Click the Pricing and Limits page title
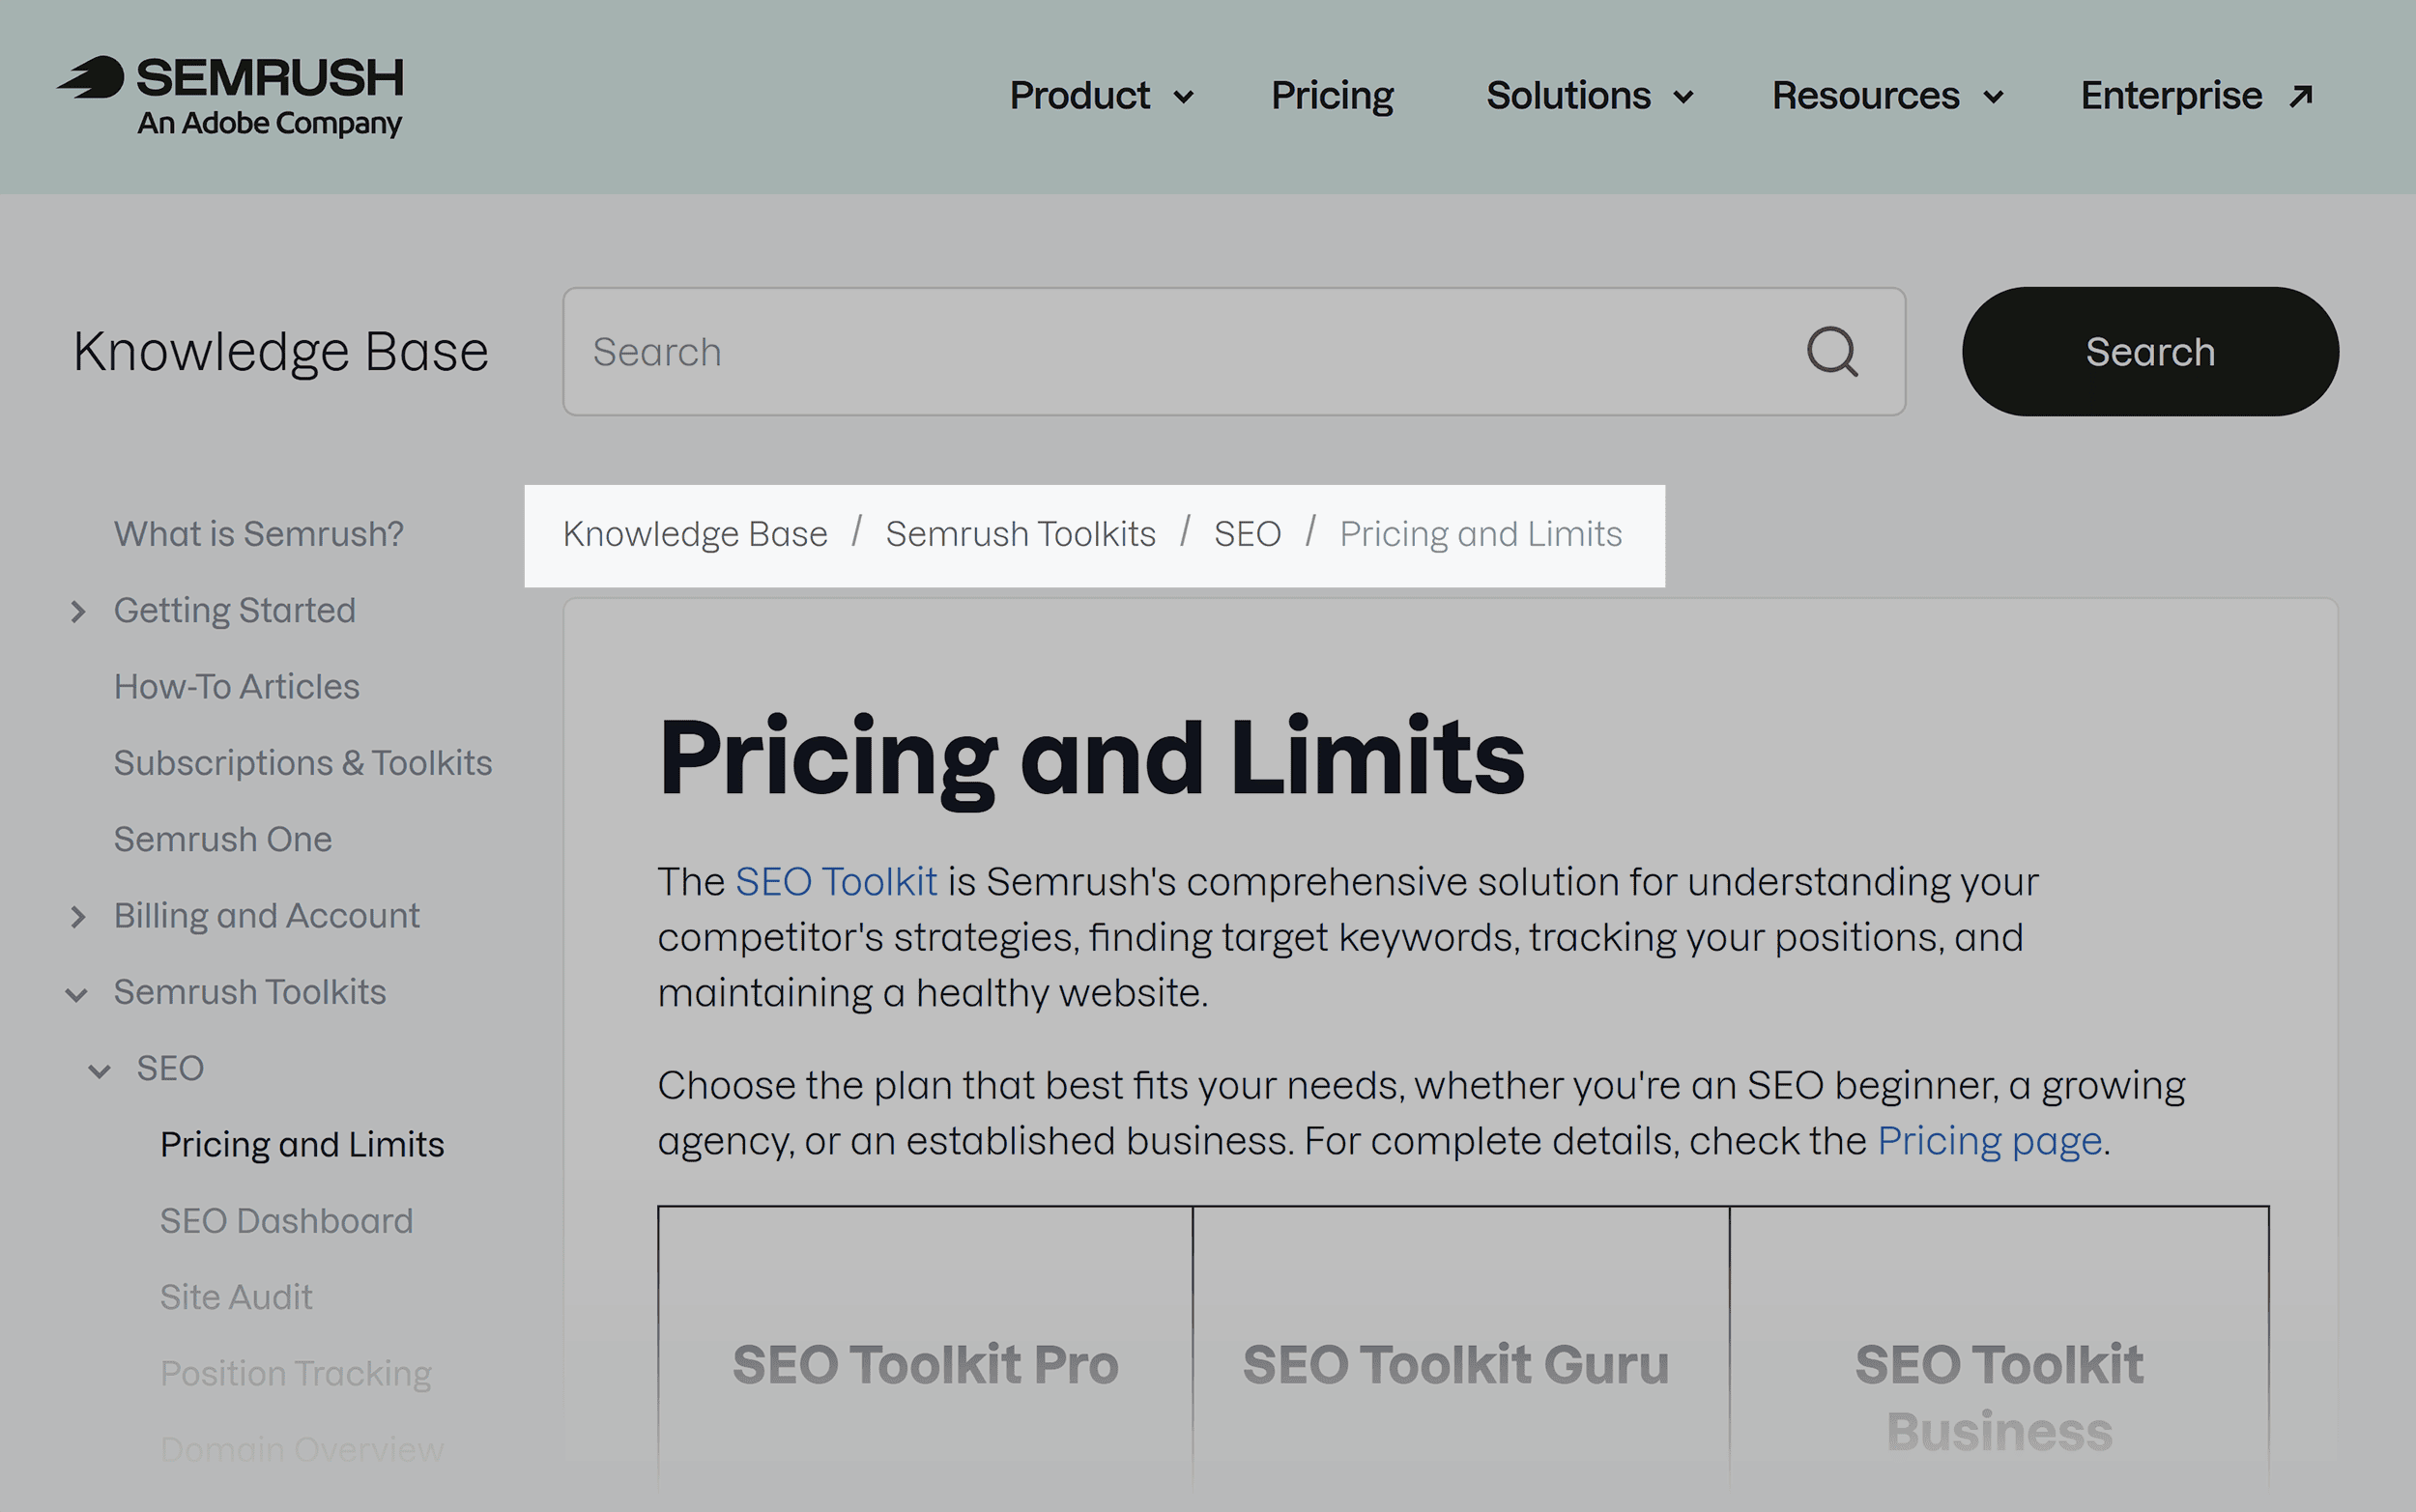2416x1512 pixels. pos(1091,758)
